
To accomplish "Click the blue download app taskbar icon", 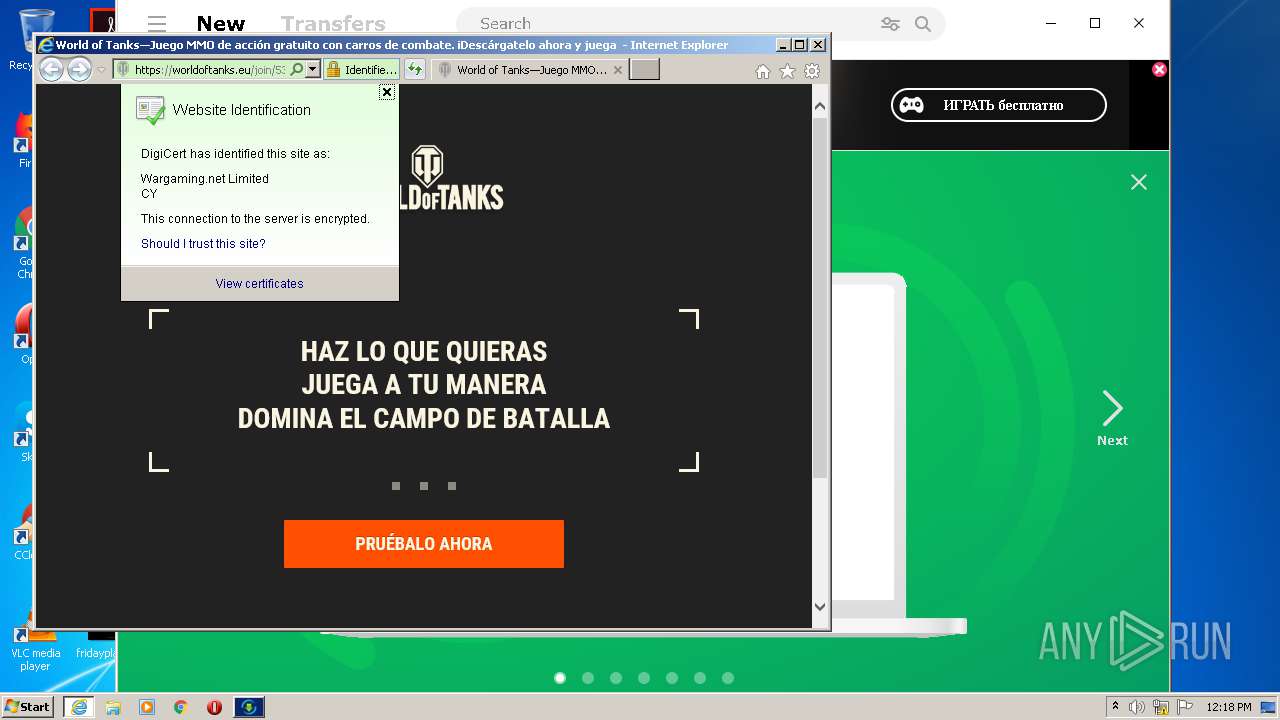I will pyautogui.click(x=249, y=707).
